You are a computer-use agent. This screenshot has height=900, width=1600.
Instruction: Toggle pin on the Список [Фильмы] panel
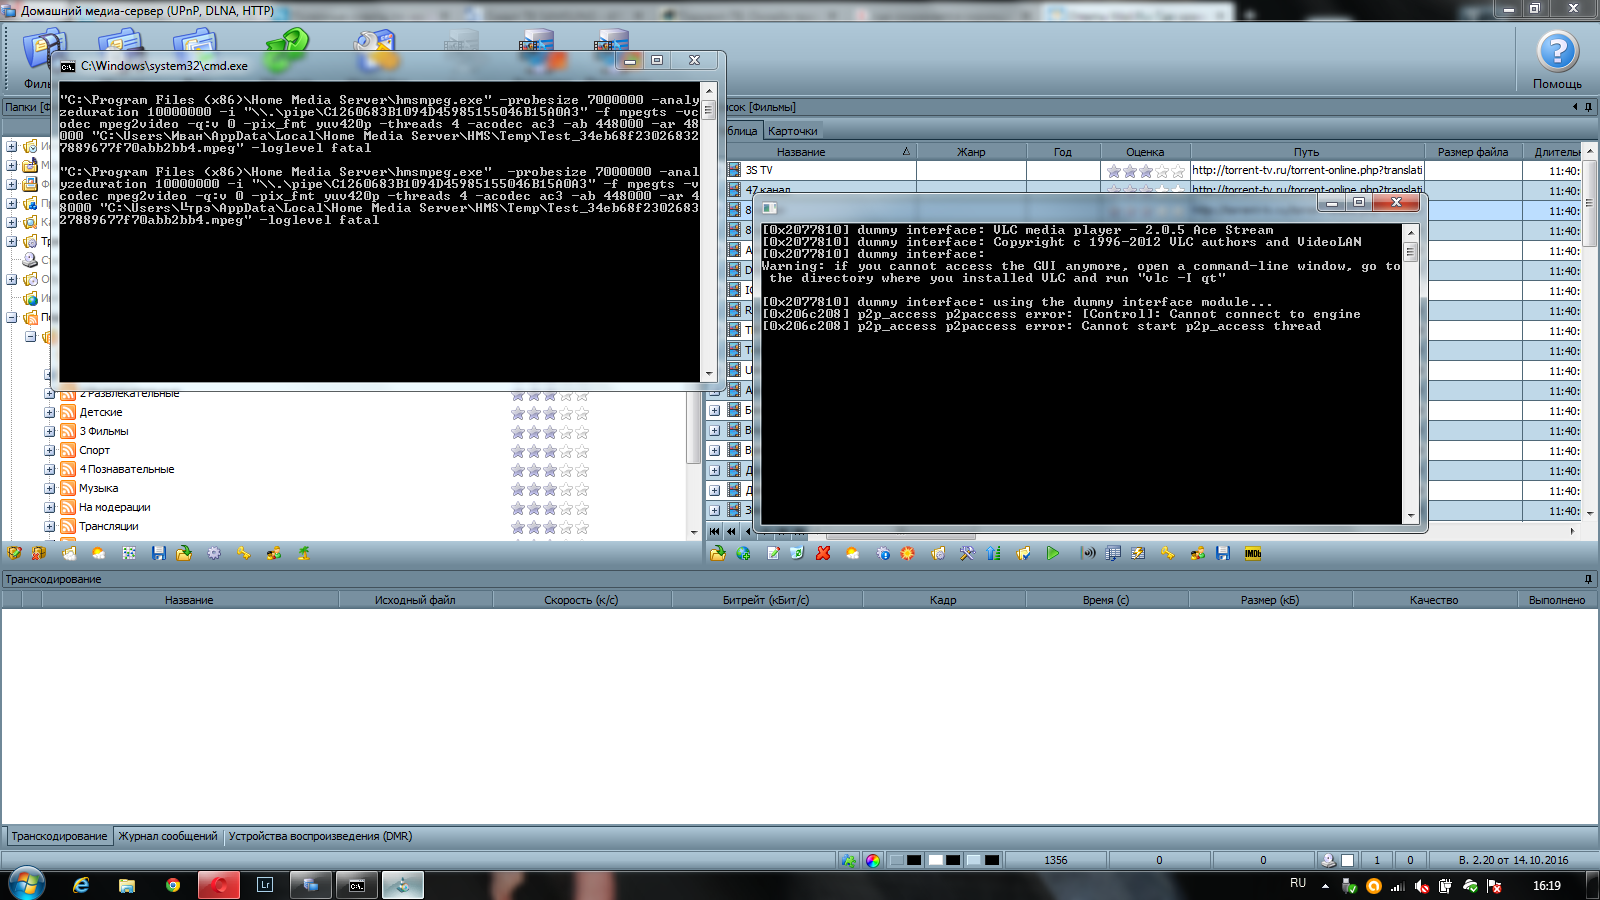(1588, 107)
